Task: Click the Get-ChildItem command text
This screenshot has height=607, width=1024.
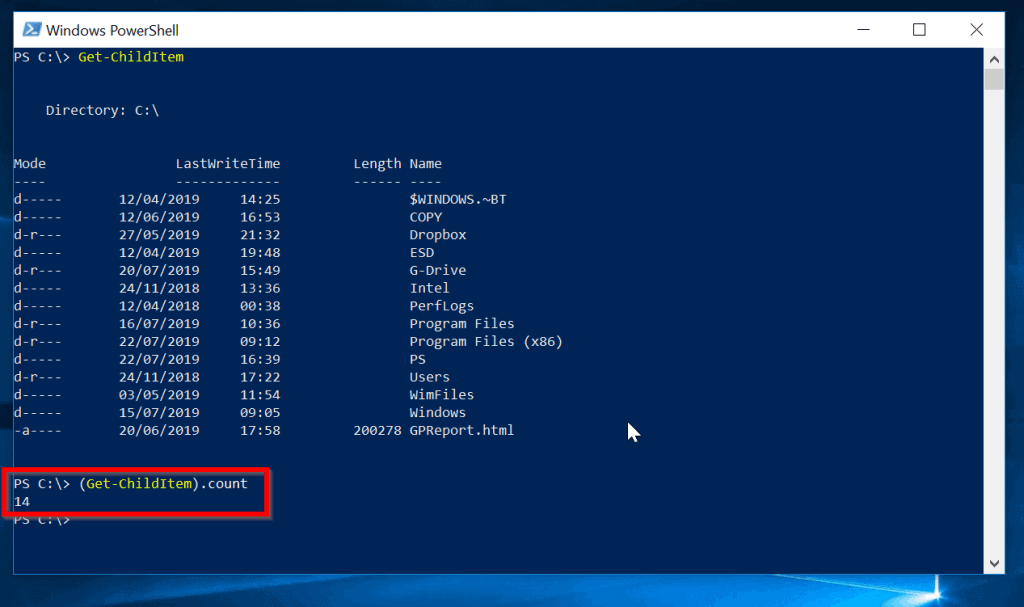Action: coord(130,57)
